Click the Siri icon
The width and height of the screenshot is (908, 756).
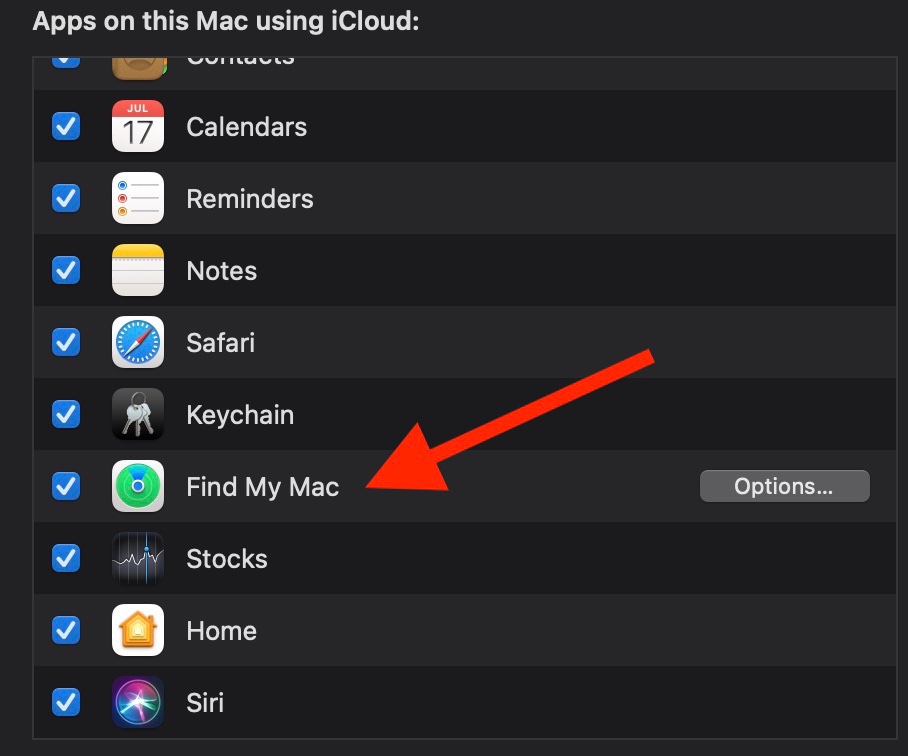[x=138, y=702]
